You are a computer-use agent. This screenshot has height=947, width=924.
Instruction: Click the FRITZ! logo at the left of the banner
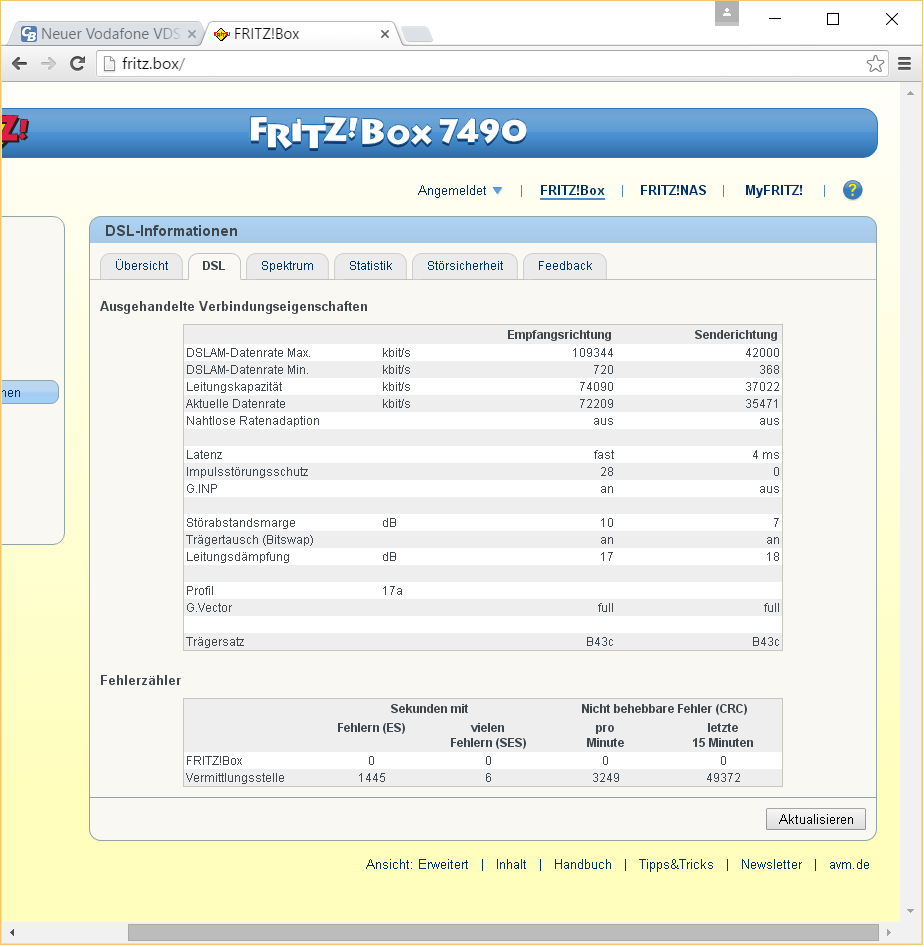(x=15, y=131)
